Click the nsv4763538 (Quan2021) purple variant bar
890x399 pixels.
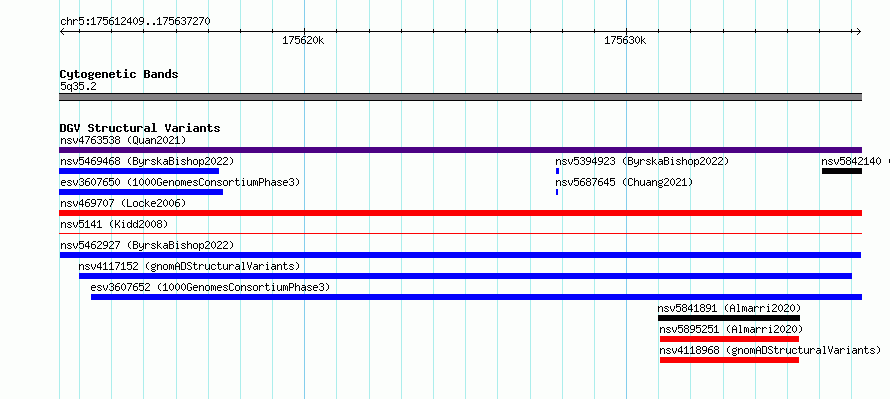[460, 150]
